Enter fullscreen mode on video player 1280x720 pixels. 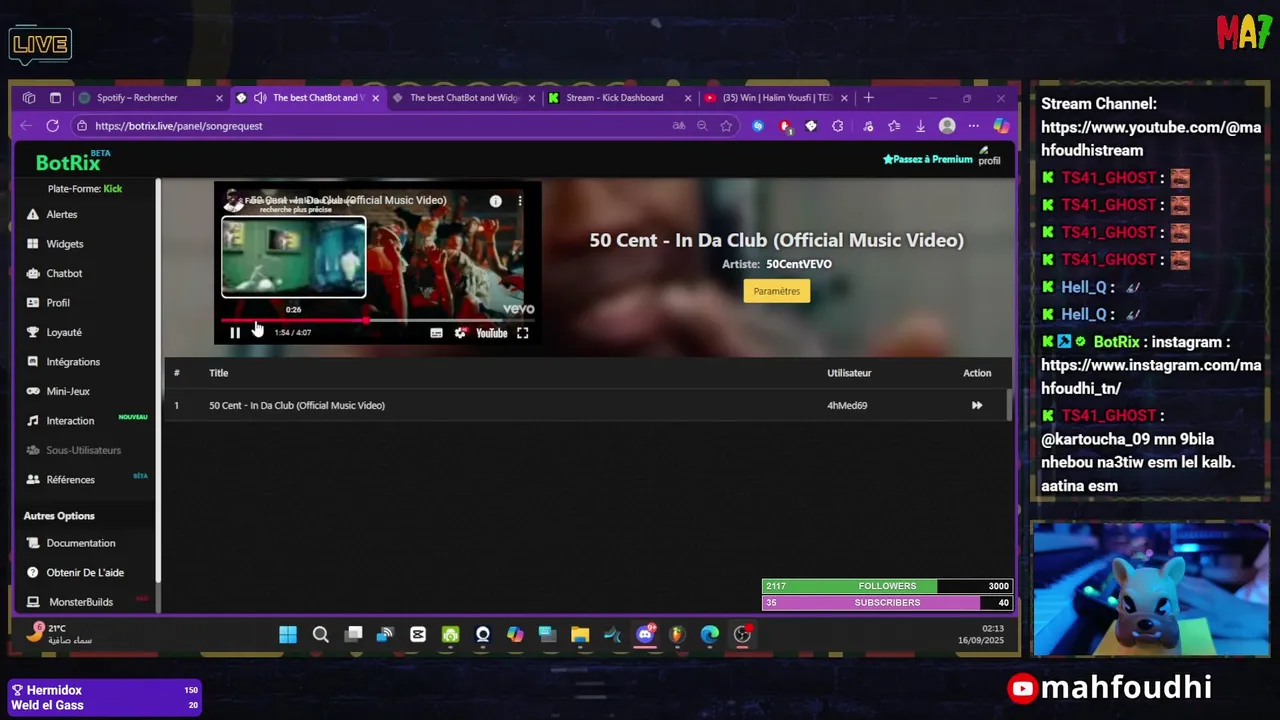[x=522, y=333]
